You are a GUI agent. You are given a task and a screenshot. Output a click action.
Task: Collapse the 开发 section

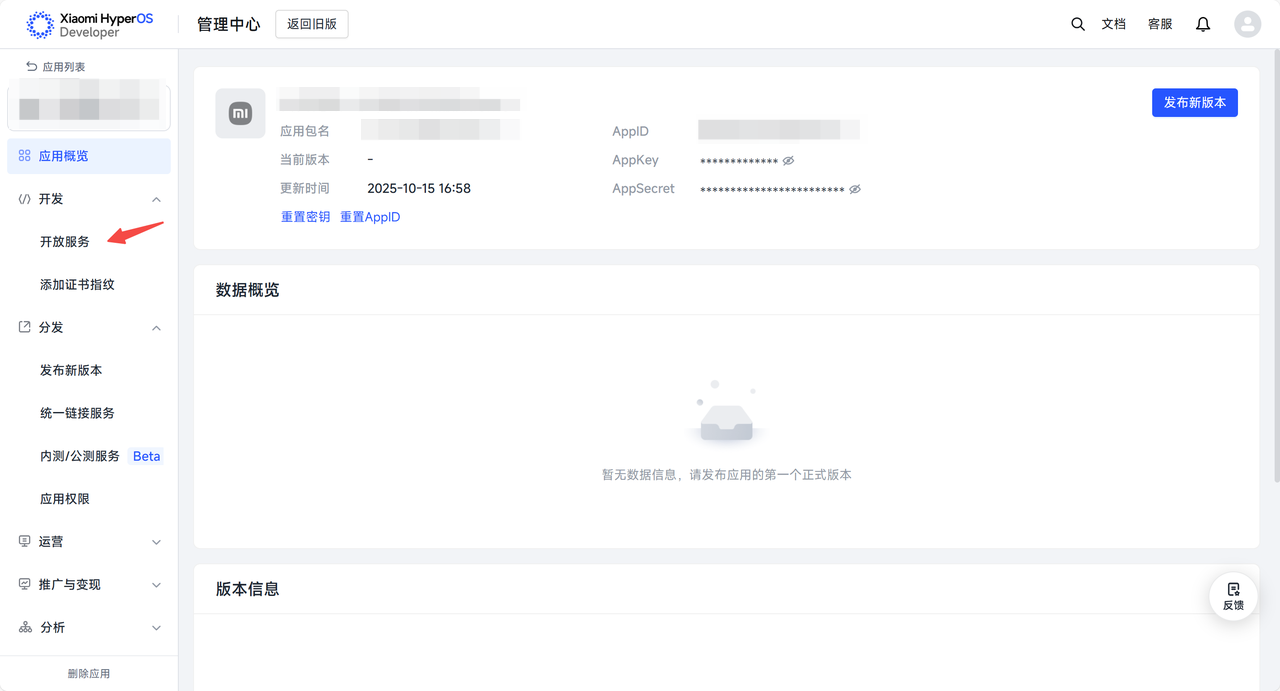tap(156, 200)
